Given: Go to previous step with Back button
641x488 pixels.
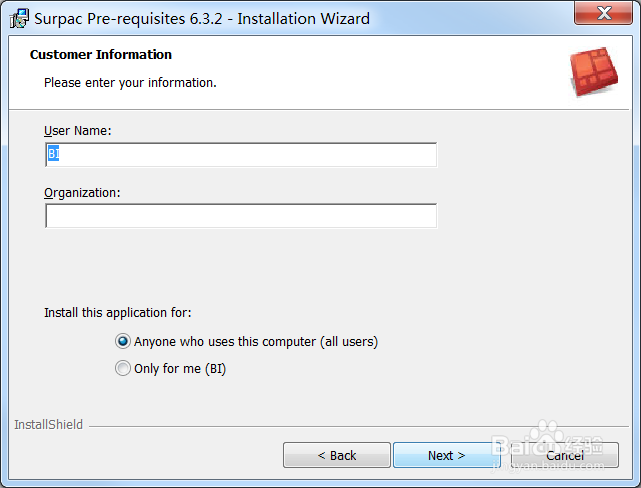Looking at the screenshot, I should (x=336, y=455).
